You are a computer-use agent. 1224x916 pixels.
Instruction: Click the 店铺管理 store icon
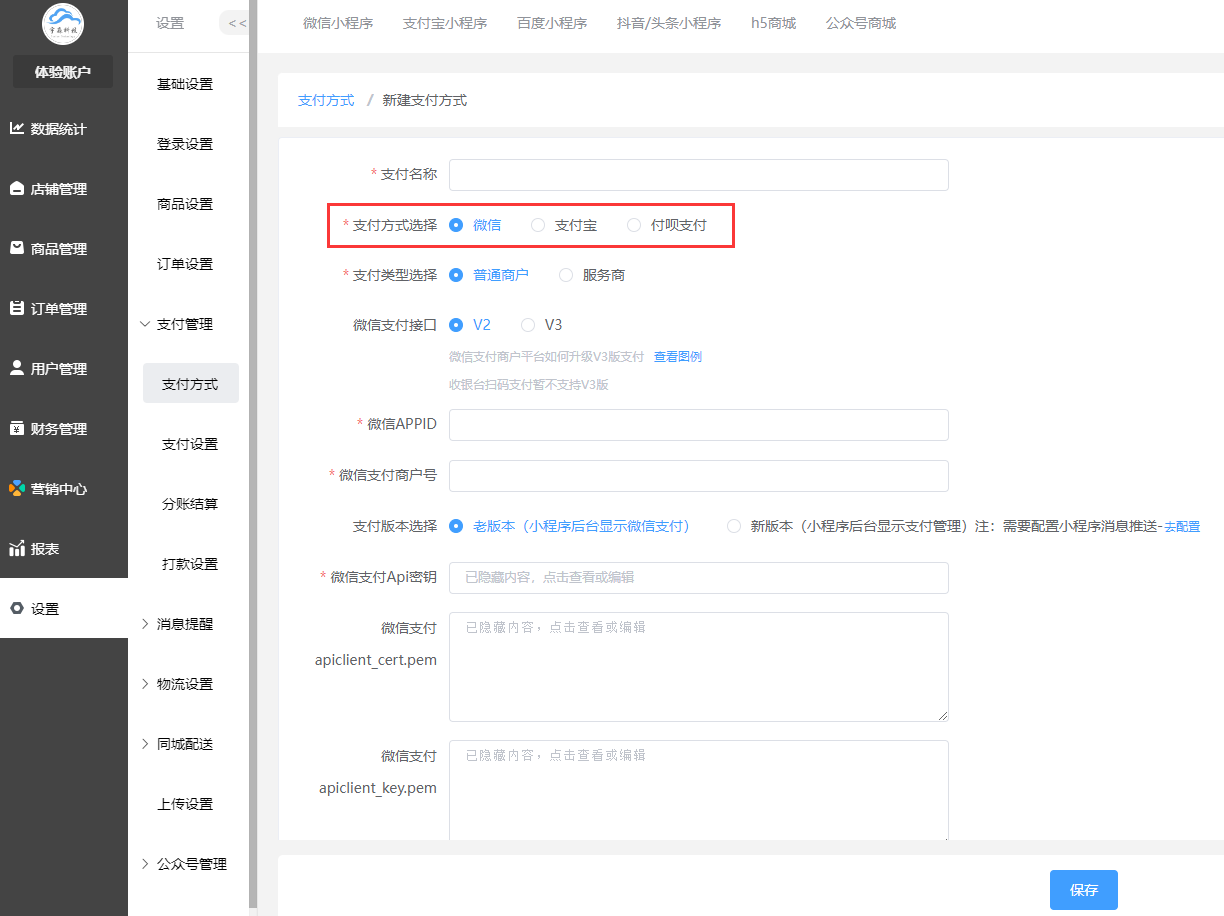point(17,189)
